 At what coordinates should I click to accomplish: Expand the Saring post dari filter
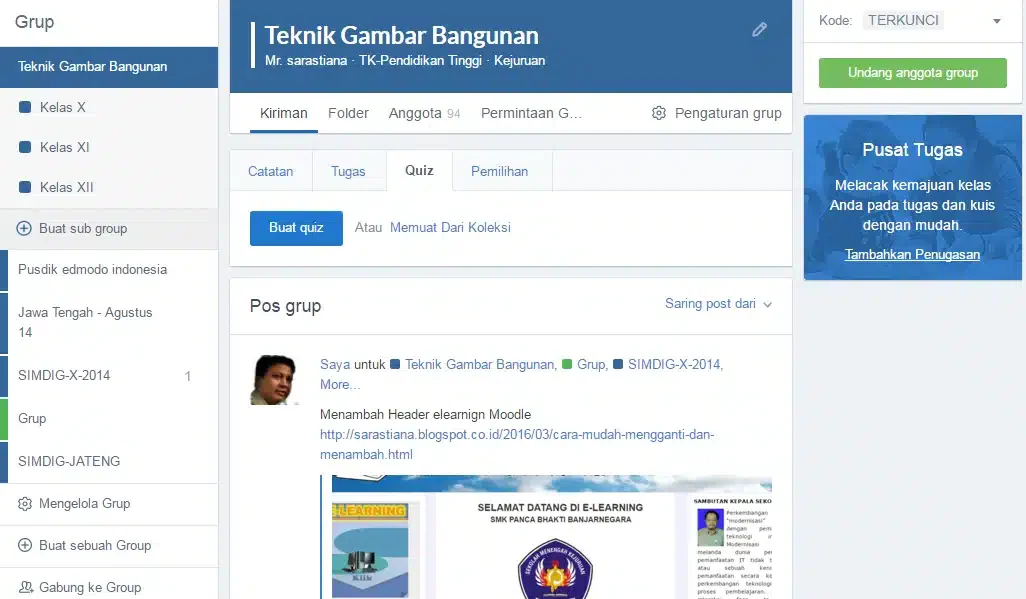click(x=718, y=304)
